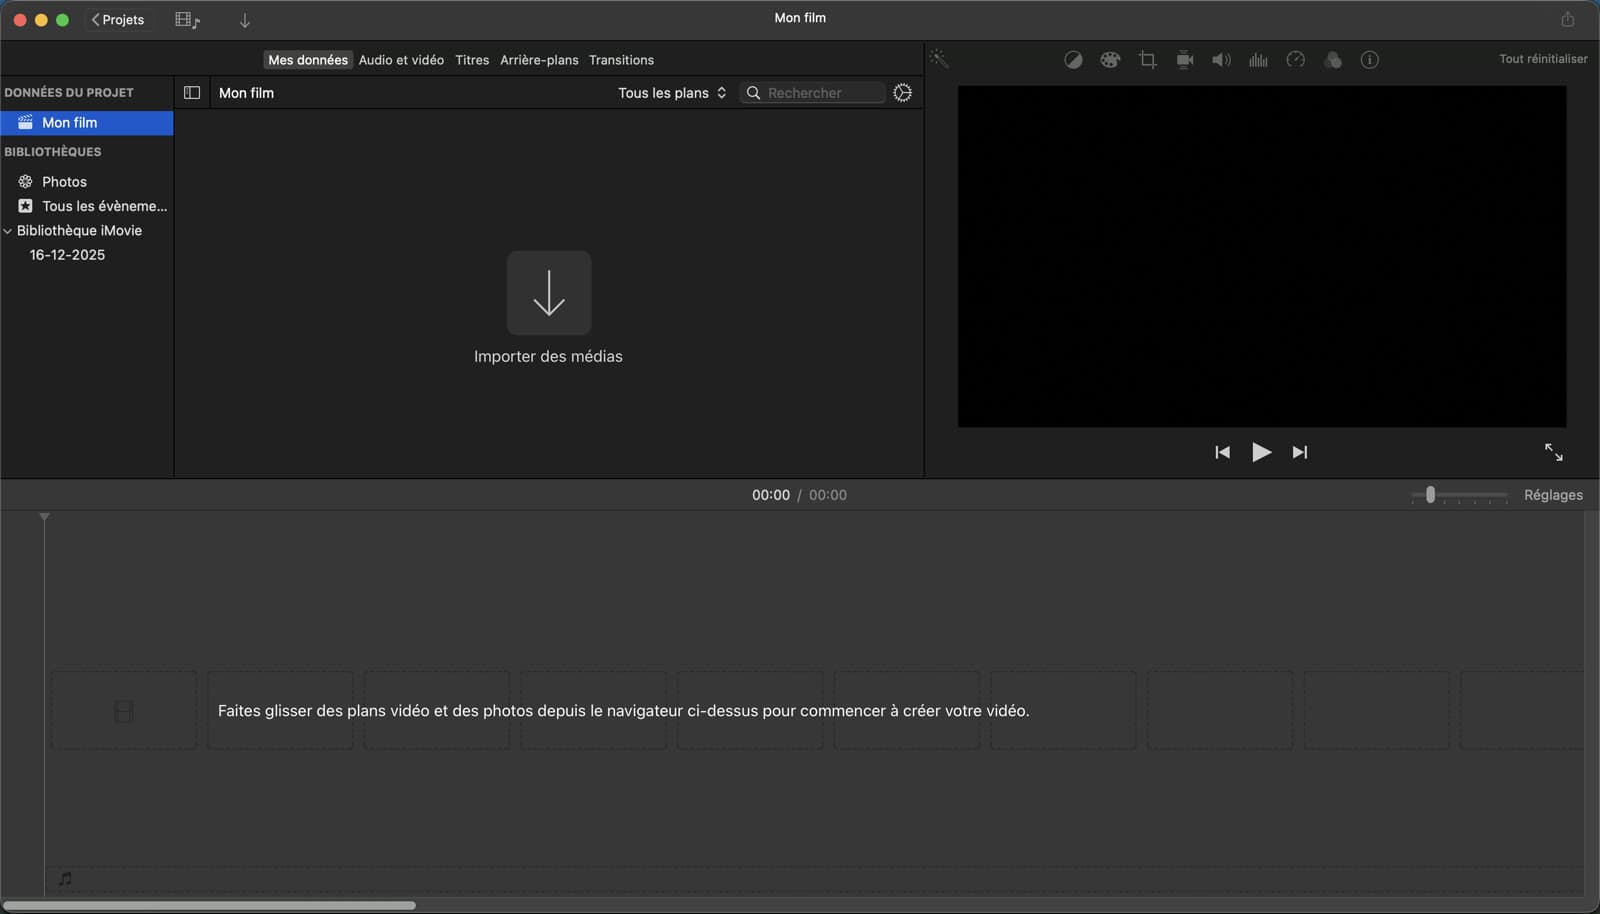The width and height of the screenshot is (1600, 914).
Task: Click the filmstrip placeholder in timeline
Action: [x=124, y=711]
